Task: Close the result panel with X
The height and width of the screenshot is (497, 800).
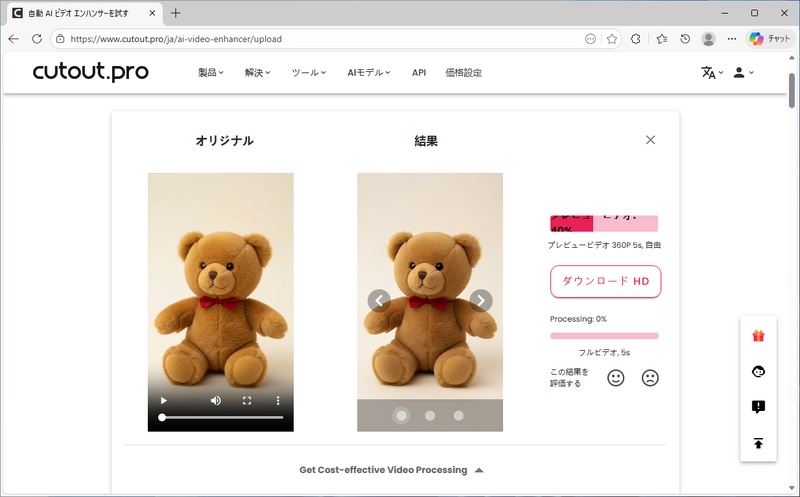Action: click(x=651, y=140)
